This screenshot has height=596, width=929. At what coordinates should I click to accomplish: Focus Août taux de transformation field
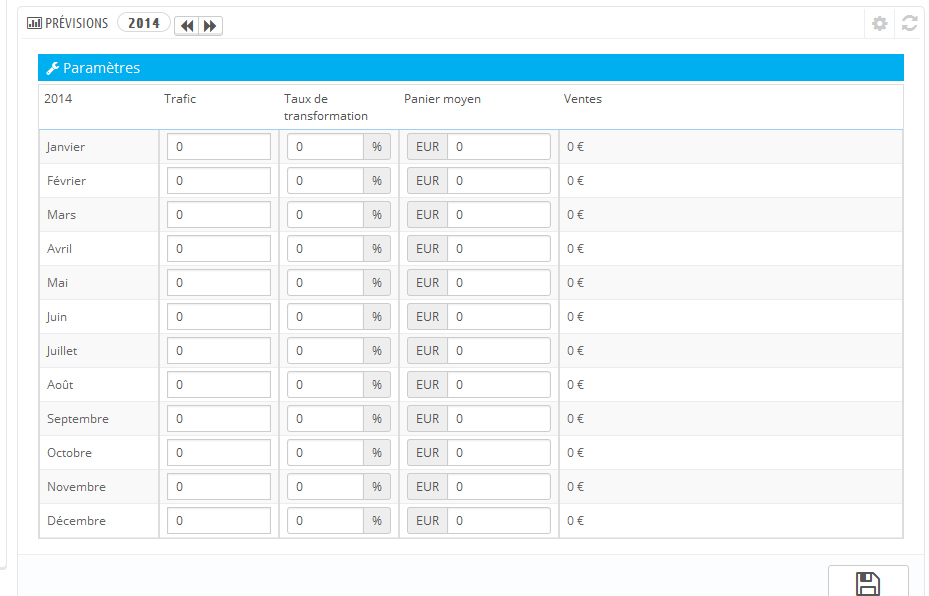coord(325,384)
